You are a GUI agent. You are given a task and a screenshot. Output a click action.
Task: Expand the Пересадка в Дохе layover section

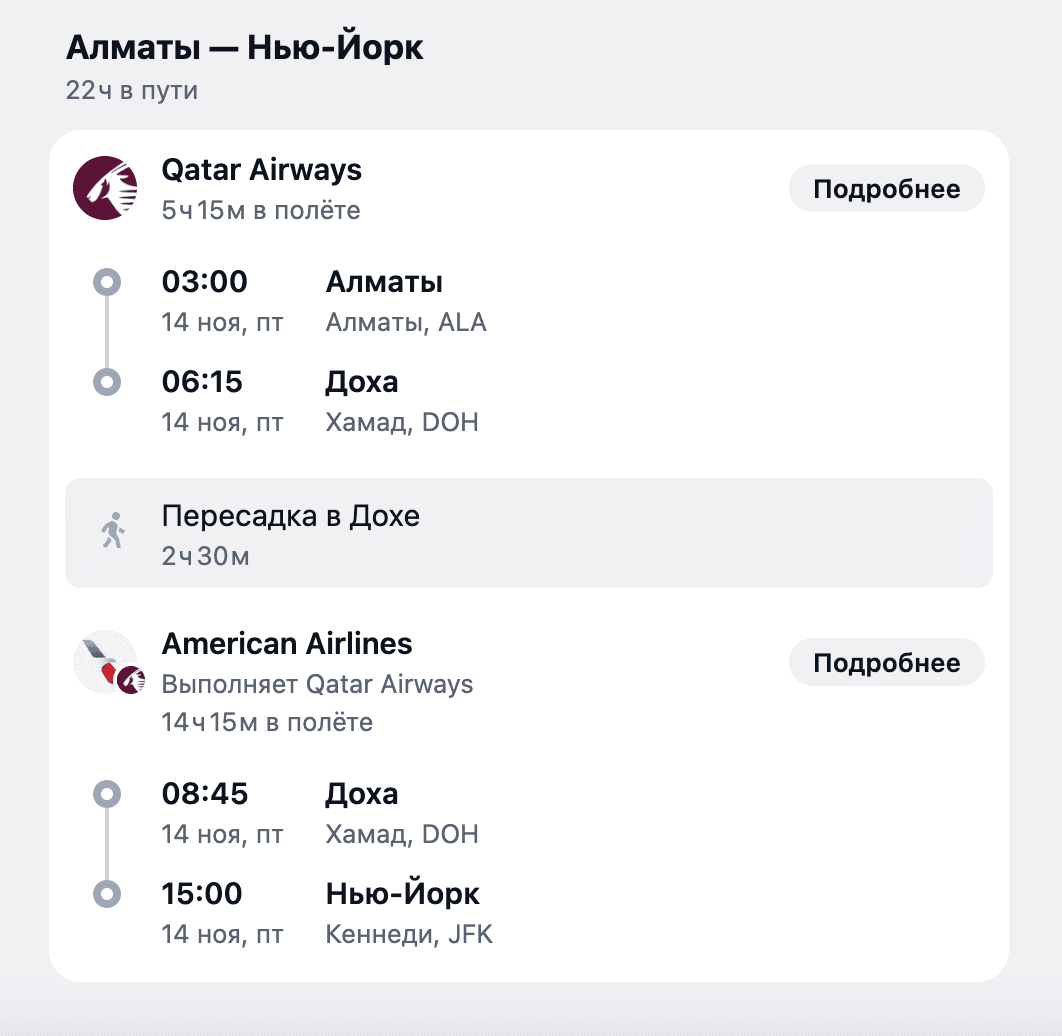click(290, 515)
